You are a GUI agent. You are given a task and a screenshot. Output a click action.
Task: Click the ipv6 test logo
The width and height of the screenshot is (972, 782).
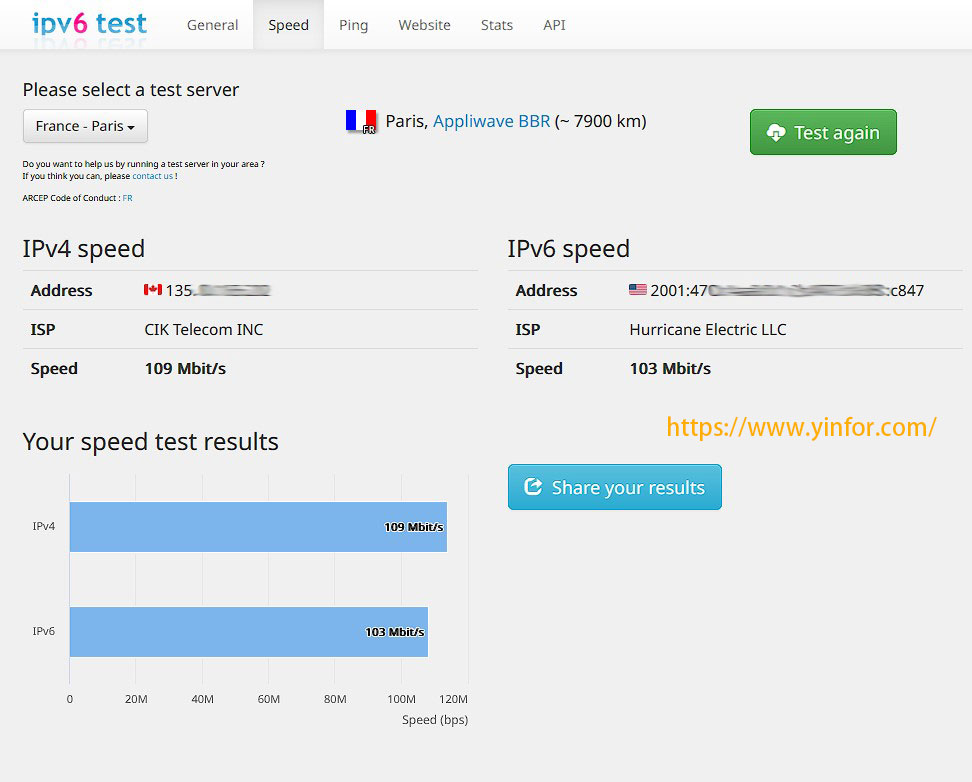click(88, 24)
